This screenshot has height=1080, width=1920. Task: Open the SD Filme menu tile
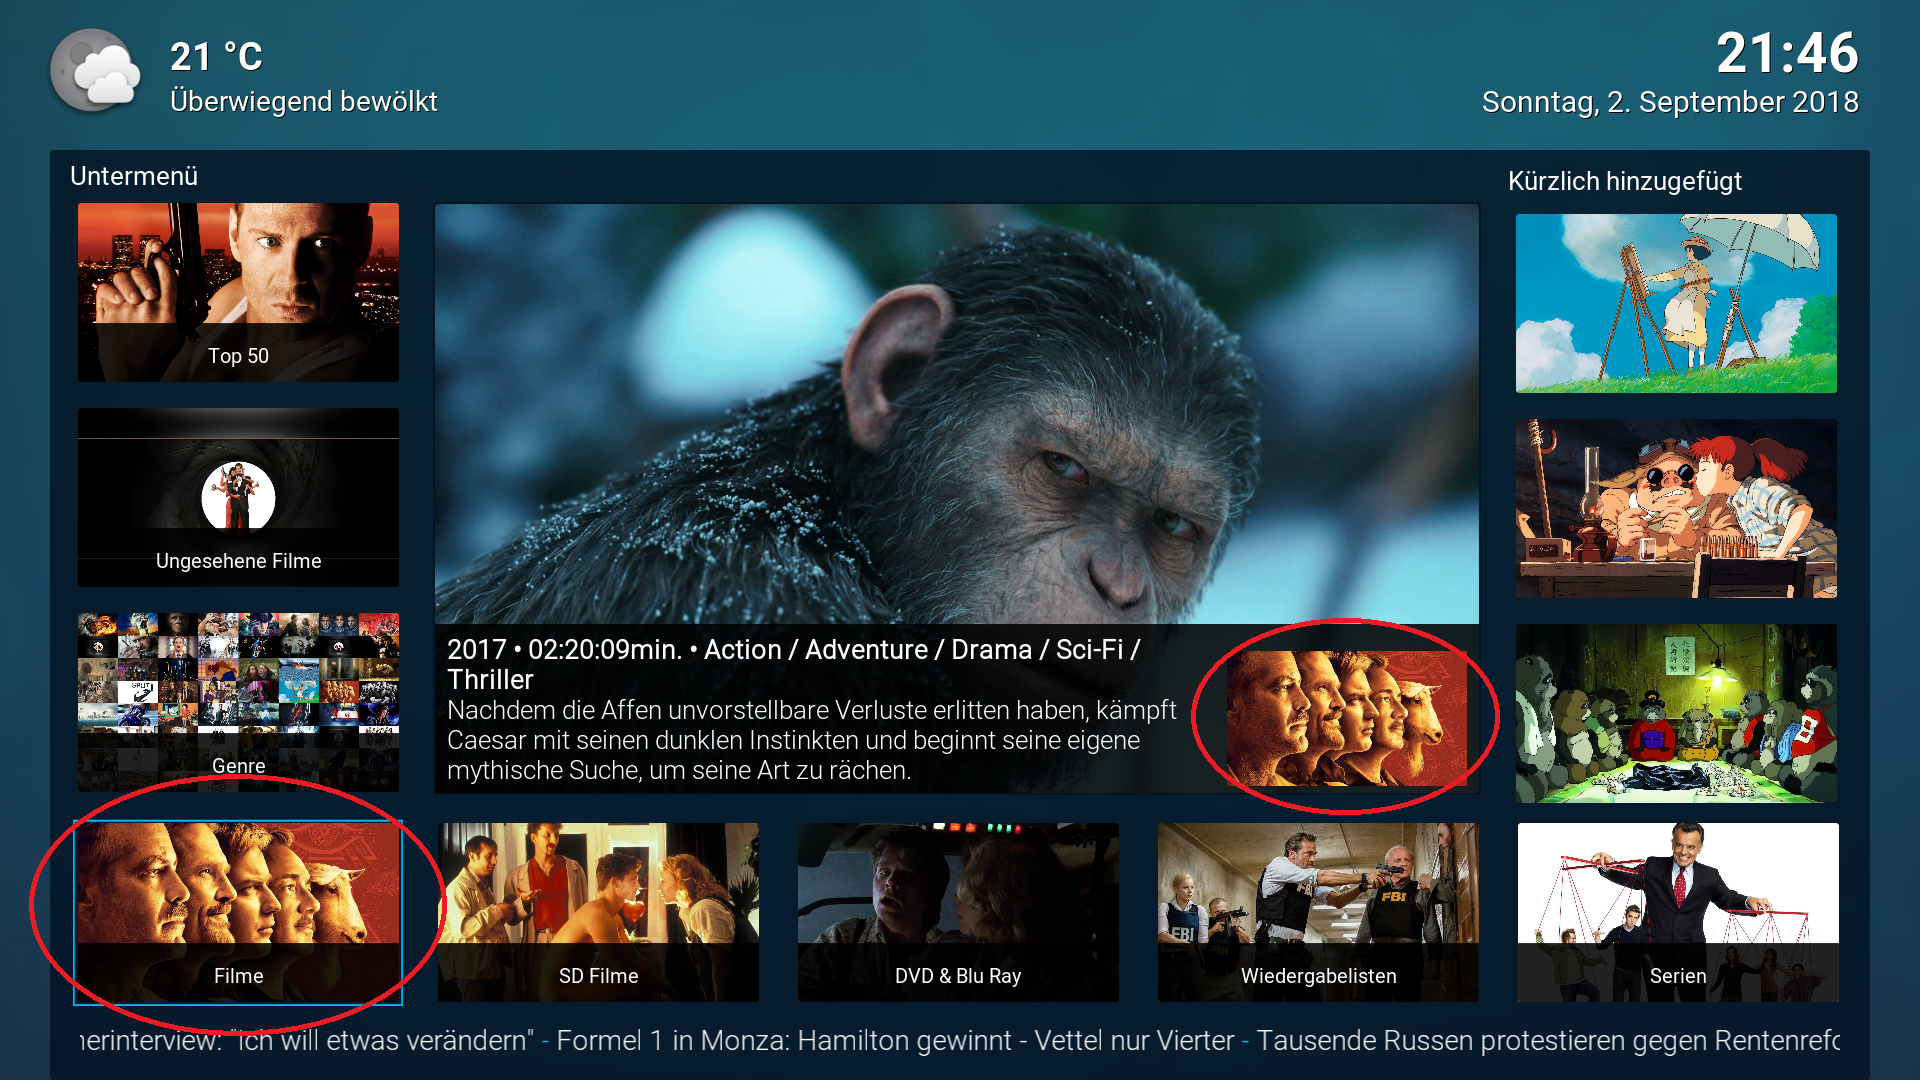pos(598,912)
